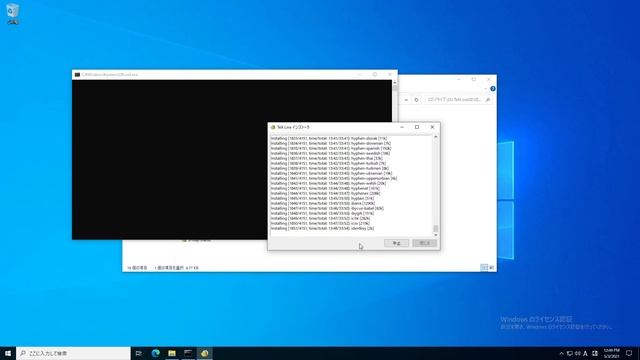Click the Command Prompt title bar icon
Viewport: 640px width, 360px height.
pos(77,75)
